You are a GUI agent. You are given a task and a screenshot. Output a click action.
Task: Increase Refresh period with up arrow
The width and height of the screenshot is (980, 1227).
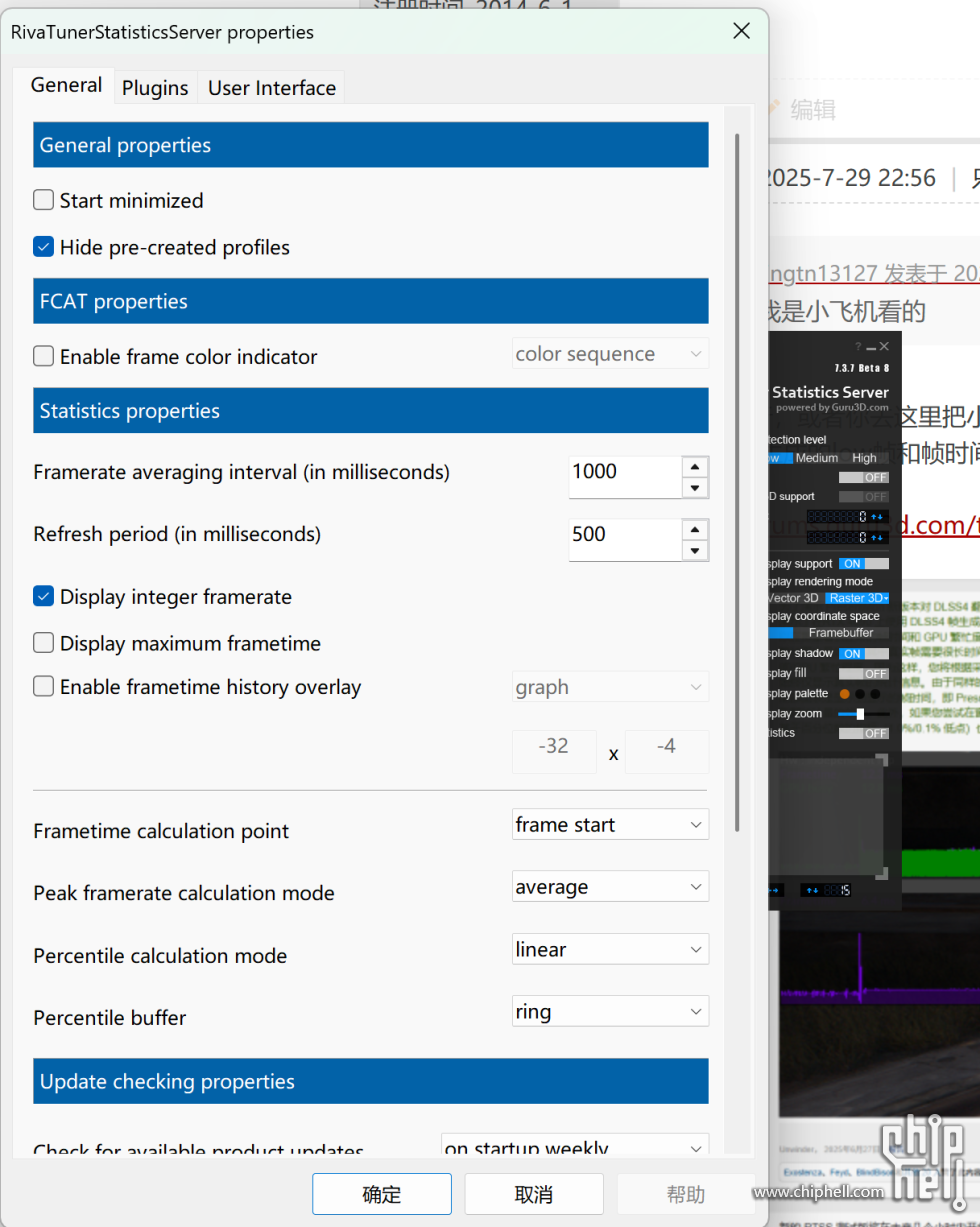tap(695, 529)
